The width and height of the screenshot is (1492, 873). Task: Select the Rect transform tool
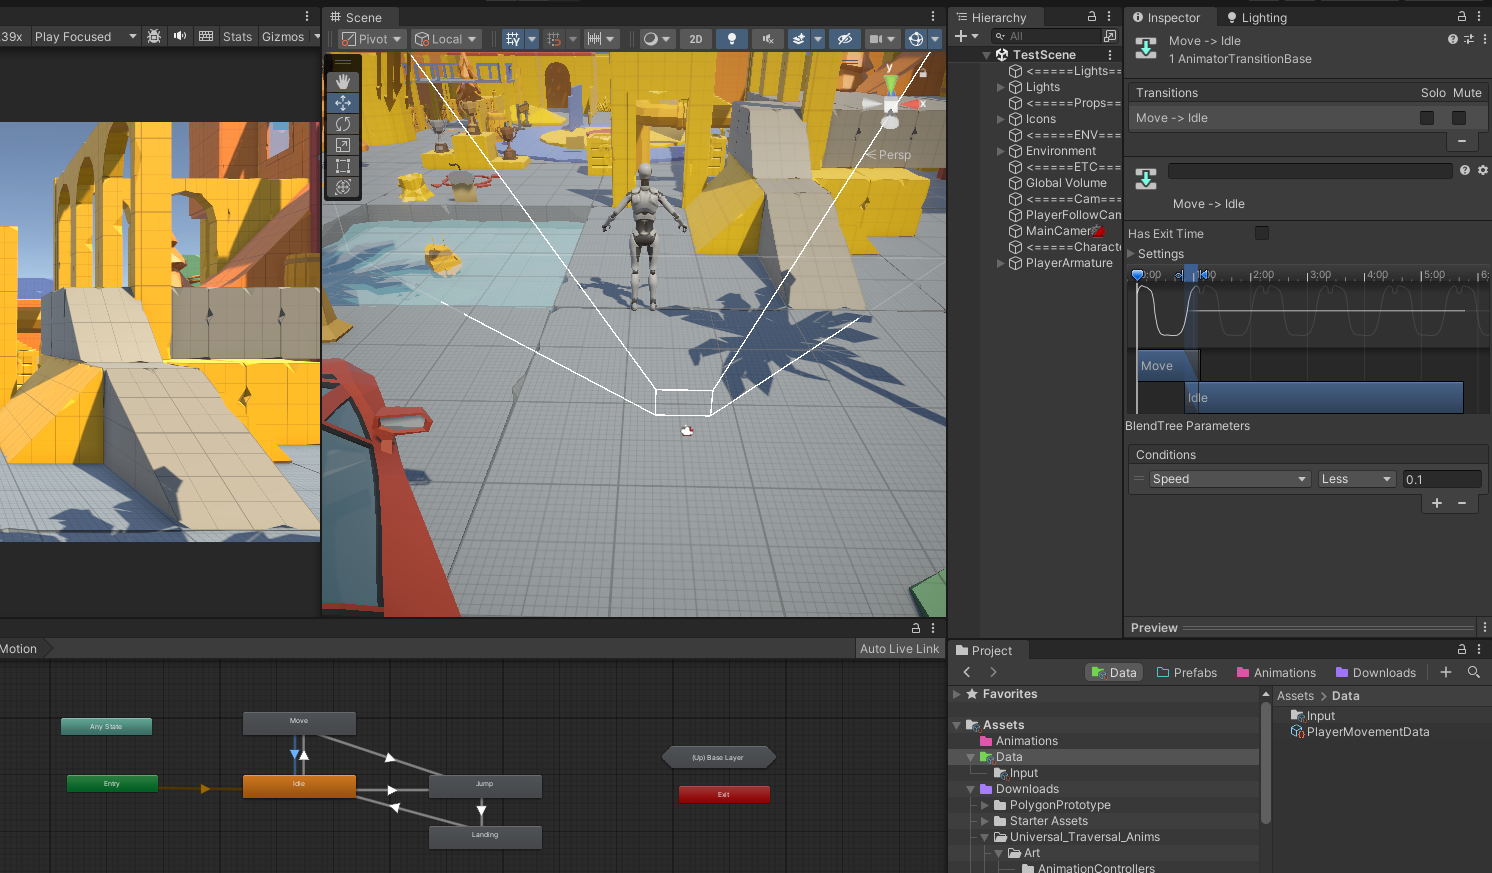pos(343,166)
